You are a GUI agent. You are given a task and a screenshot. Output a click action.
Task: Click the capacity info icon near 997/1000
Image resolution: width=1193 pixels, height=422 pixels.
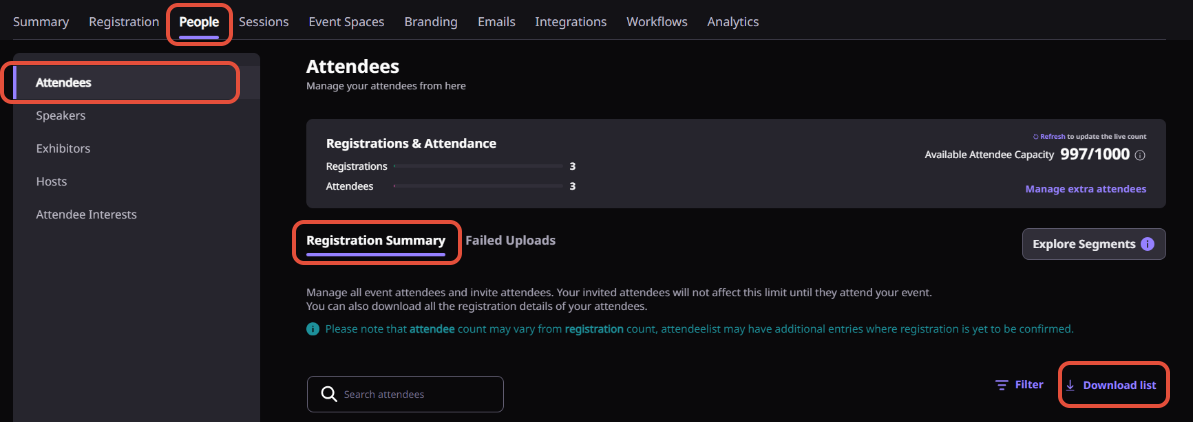[x=1140, y=155]
